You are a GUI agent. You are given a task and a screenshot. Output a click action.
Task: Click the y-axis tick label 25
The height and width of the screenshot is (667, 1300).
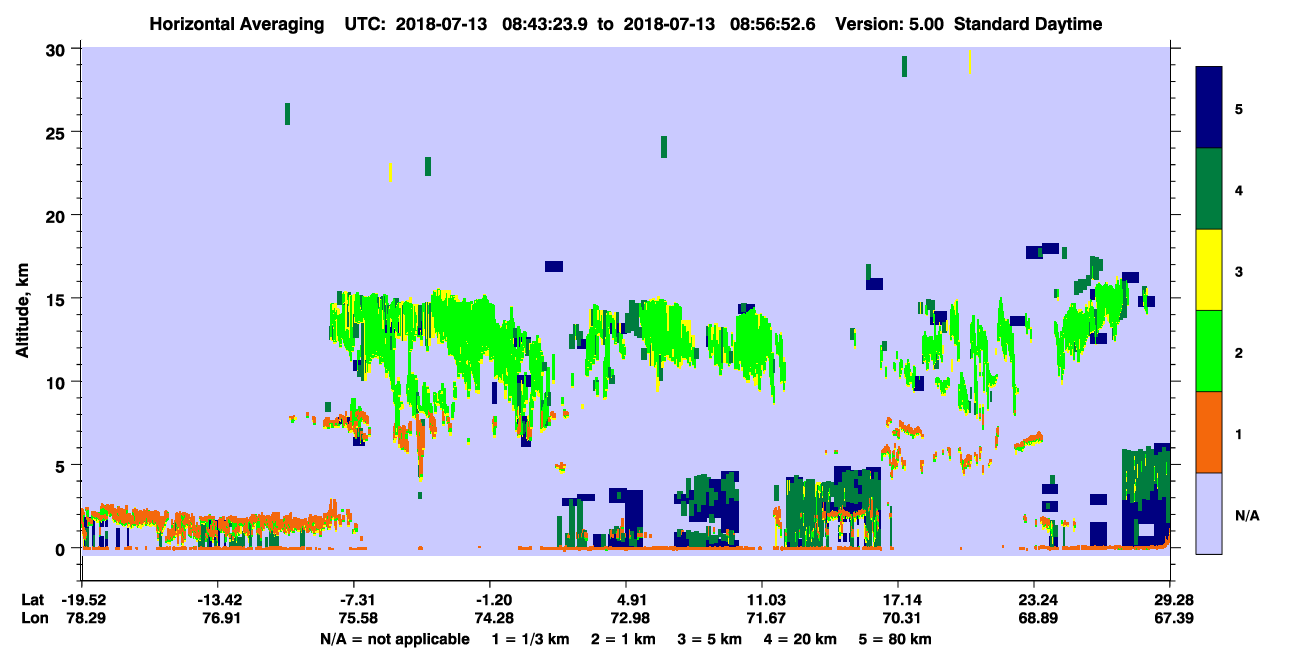[x=56, y=132]
